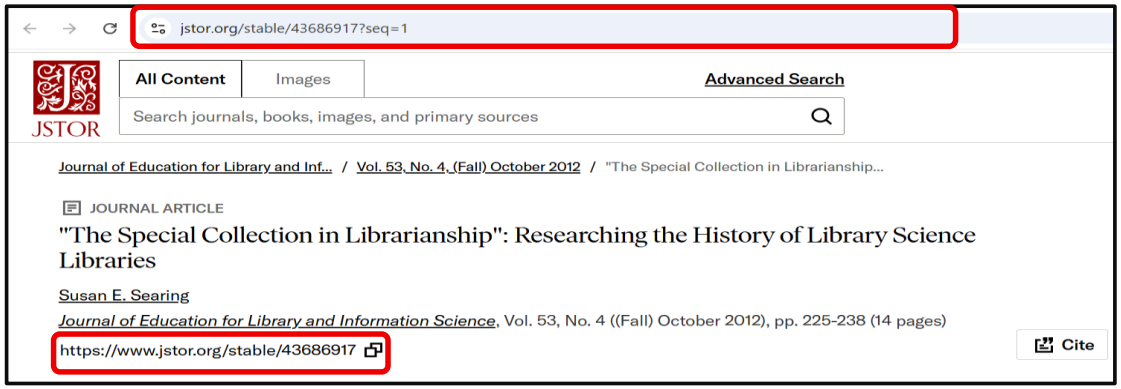Click the Cite button
This screenshot has width=1121, height=389.
tap(1062, 345)
